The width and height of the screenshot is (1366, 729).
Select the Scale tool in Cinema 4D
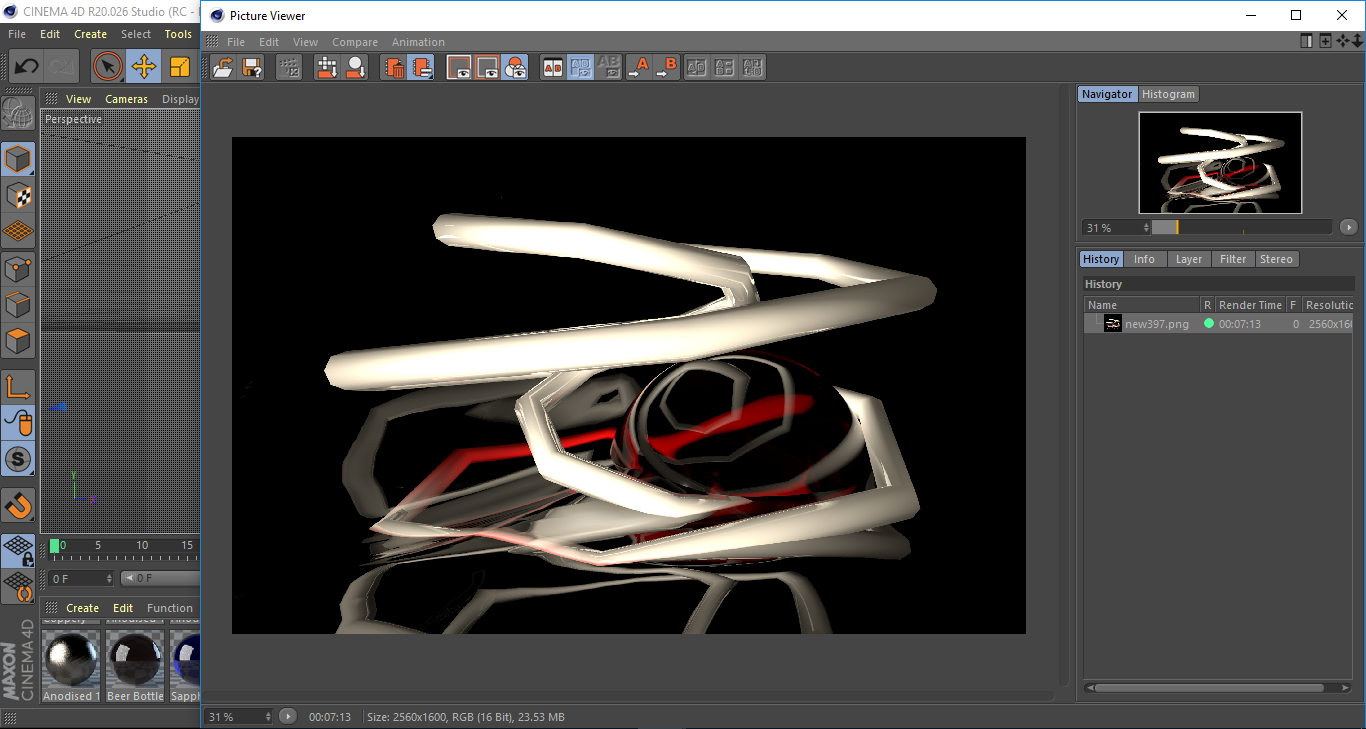(181, 67)
